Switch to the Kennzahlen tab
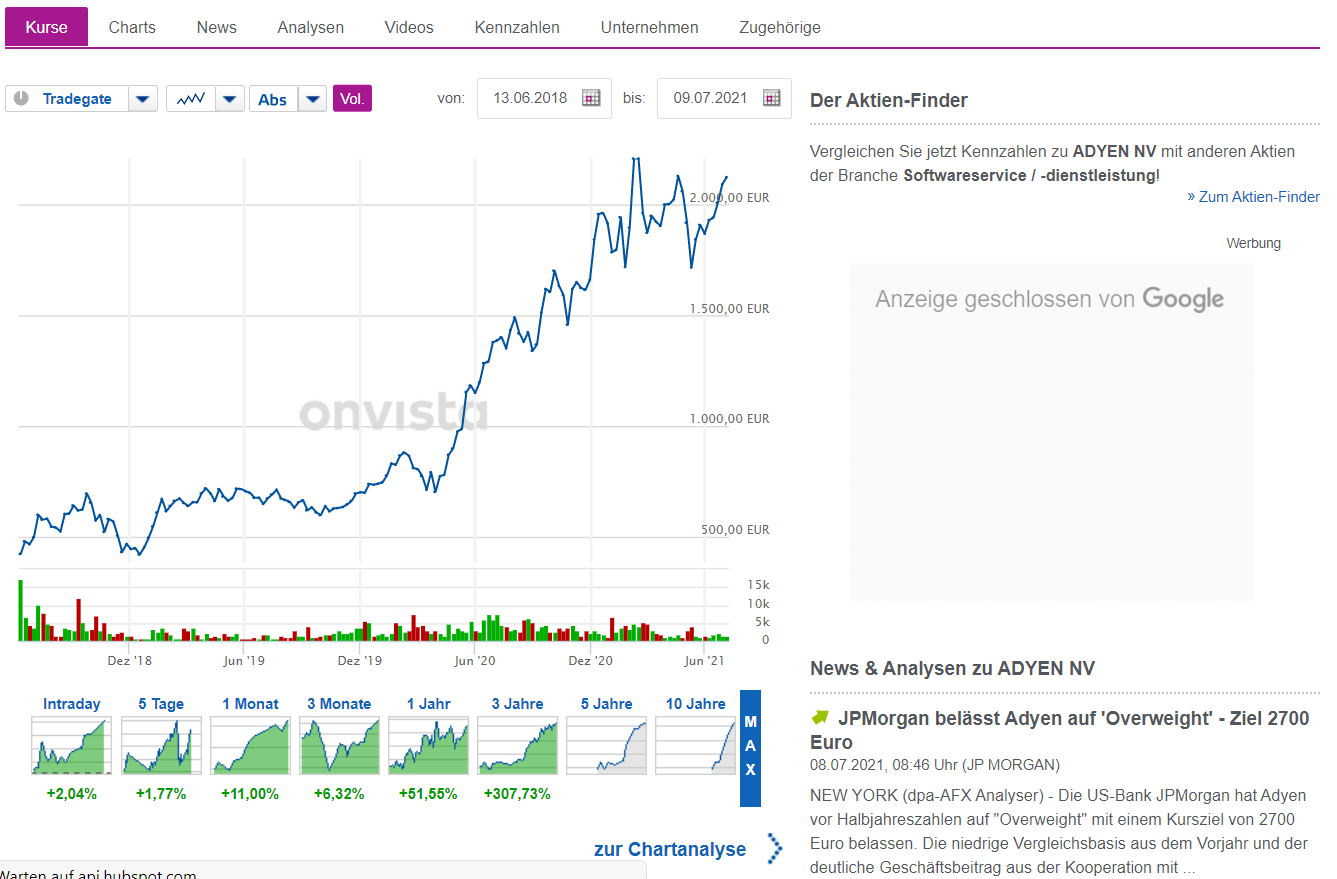The image size is (1337, 879). (517, 27)
